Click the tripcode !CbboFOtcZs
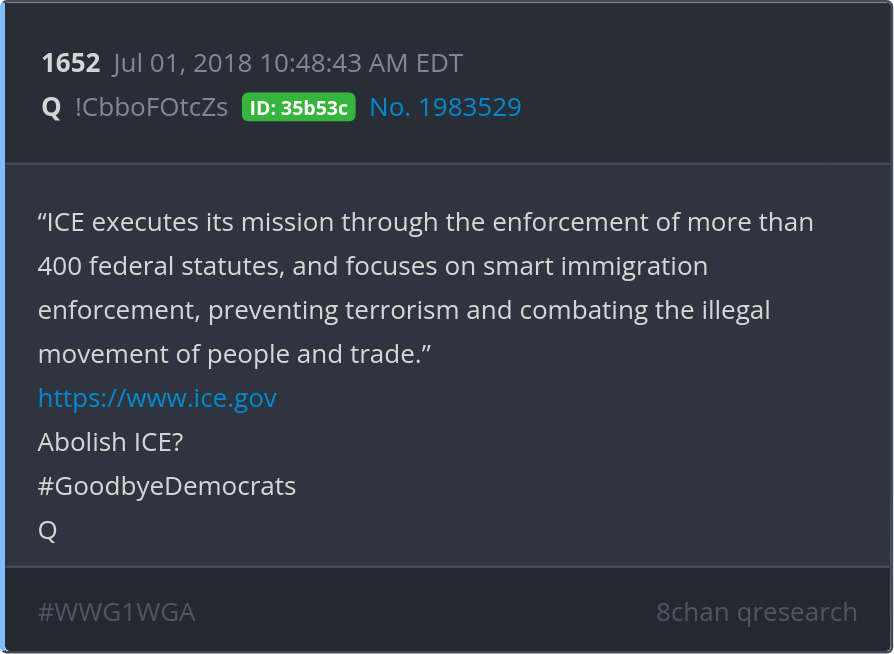This screenshot has width=894, height=654. 151,107
